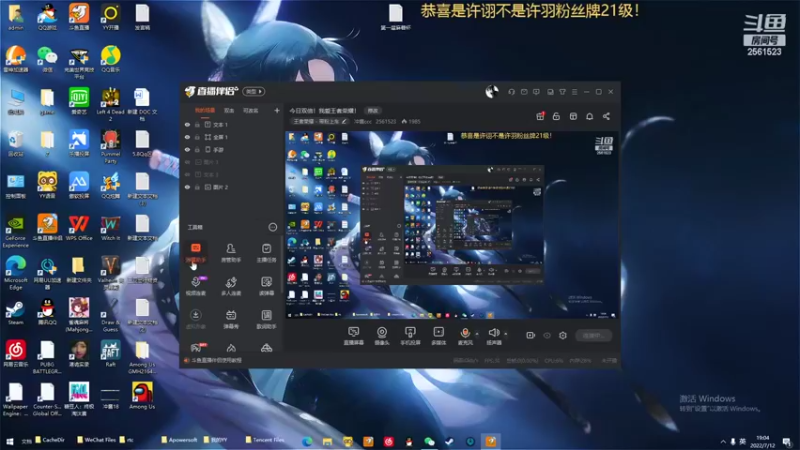Viewport: 800px width, 450px height.
Task: Add a 多媒体 media source
Action: coord(438,336)
